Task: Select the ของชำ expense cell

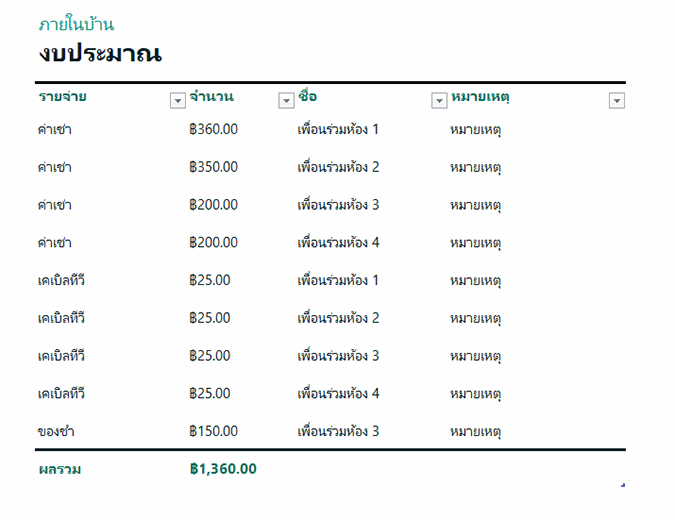Action: (56, 431)
